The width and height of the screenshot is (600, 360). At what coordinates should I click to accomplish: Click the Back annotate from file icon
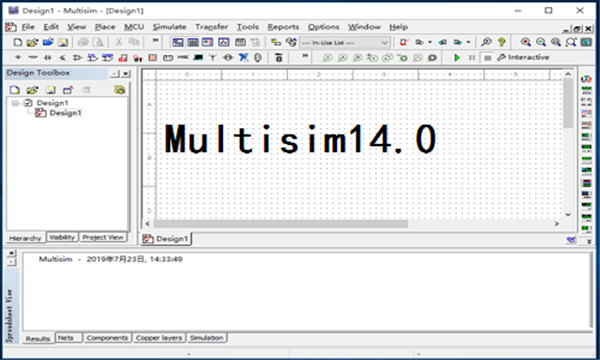coord(443,42)
